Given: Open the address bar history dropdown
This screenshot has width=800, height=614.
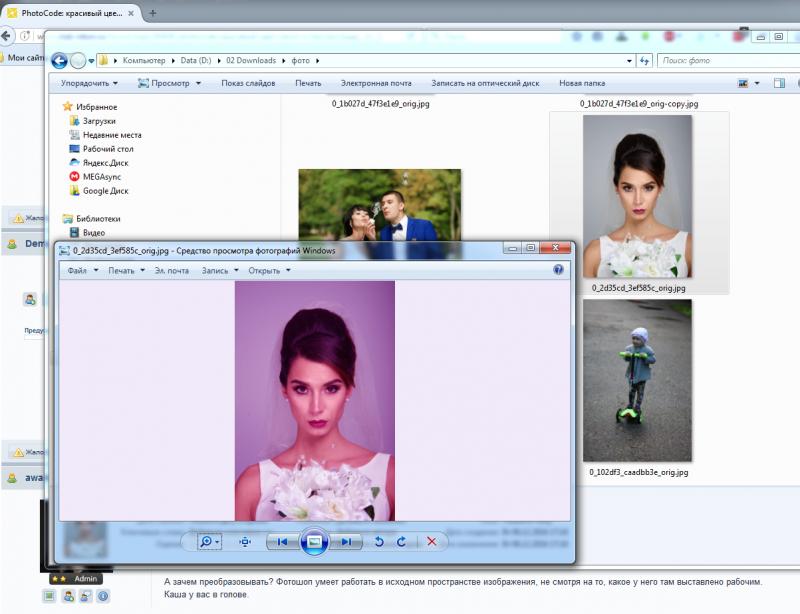Looking at the screenshot, I should [629, 61].
